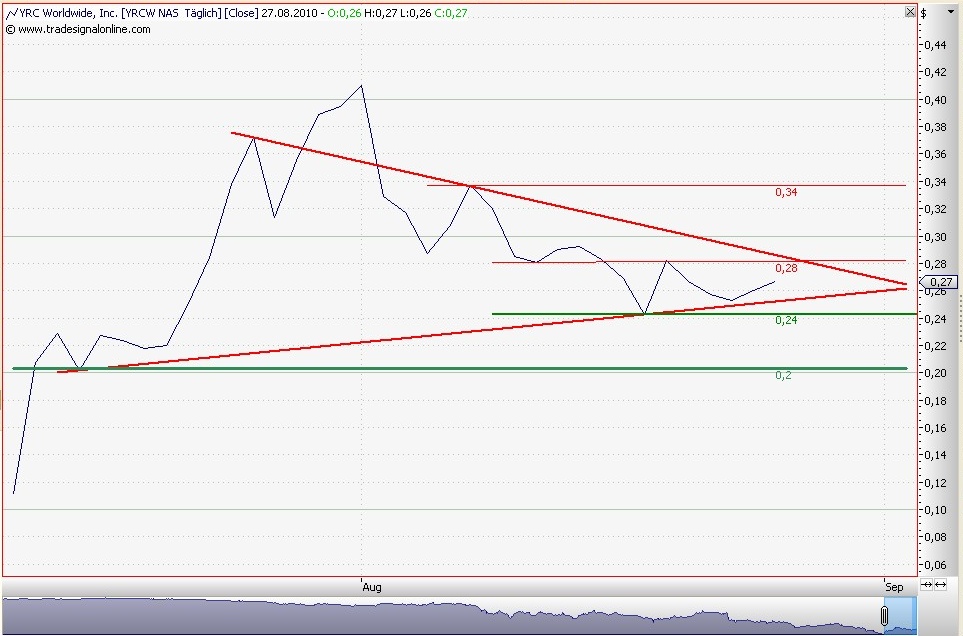Click the Sep label on the time axis

coord(895,587)
